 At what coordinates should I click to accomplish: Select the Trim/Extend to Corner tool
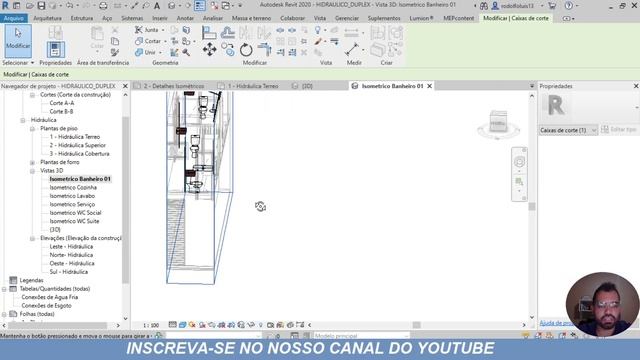pyautogui.click(x=264, y=50)
